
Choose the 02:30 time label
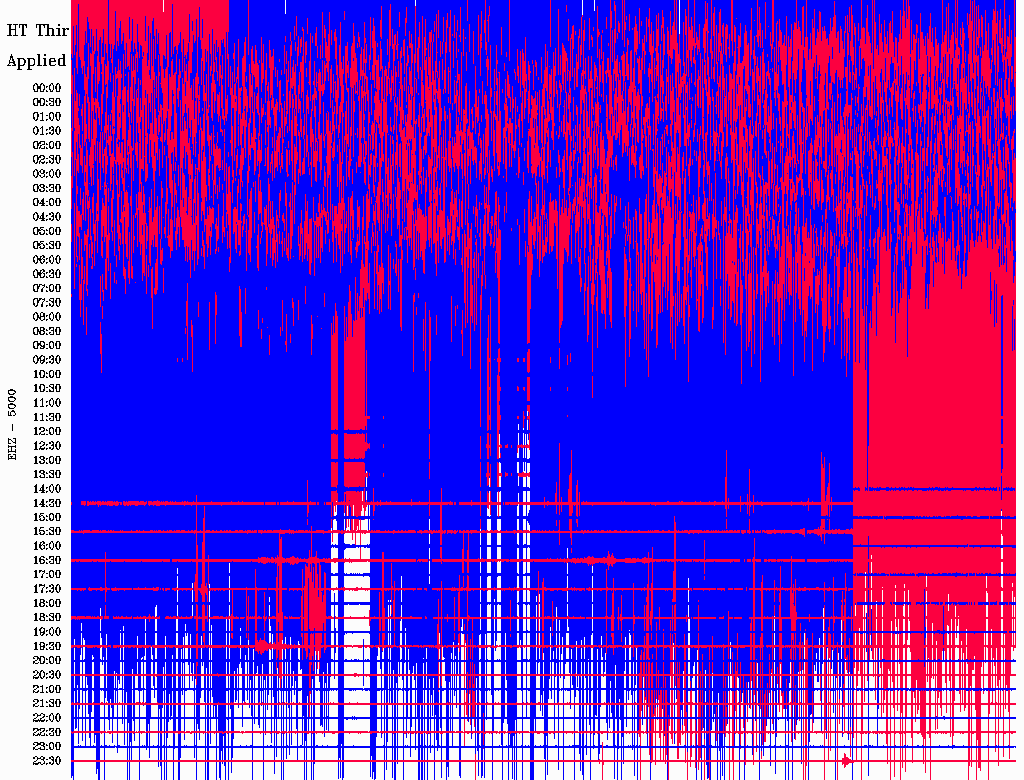[47, 159]
